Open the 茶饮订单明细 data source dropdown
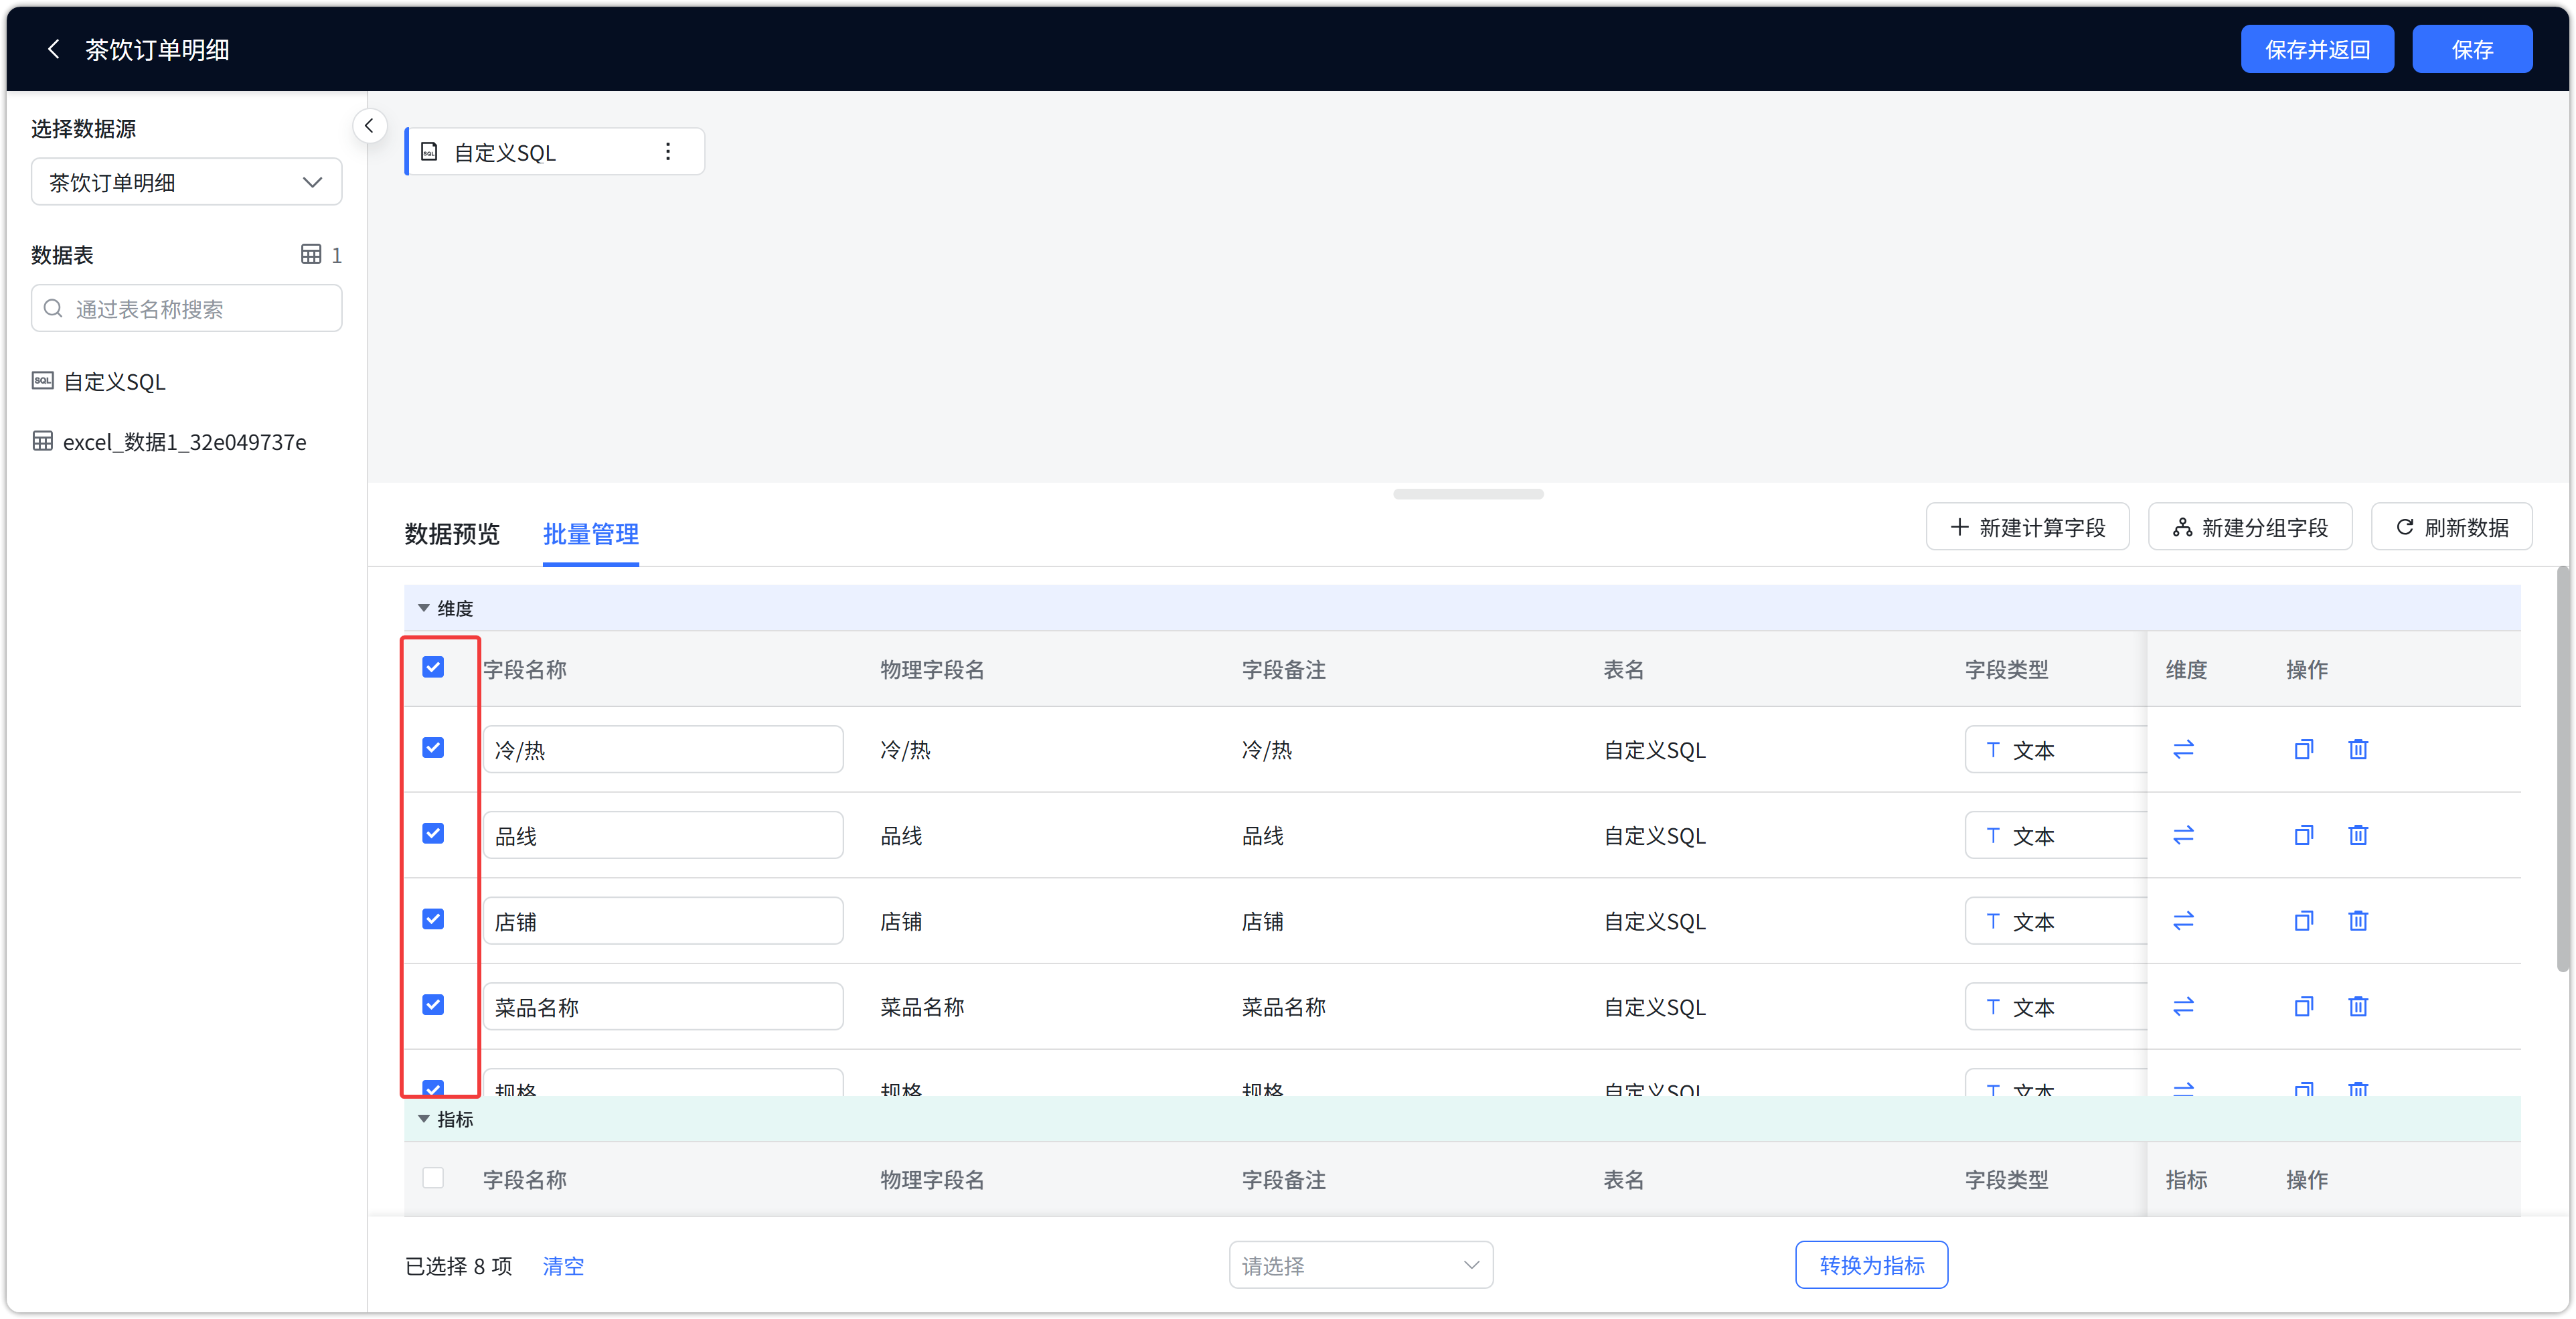Viewport: 2576px width, 1319px height. pos(187,182)
